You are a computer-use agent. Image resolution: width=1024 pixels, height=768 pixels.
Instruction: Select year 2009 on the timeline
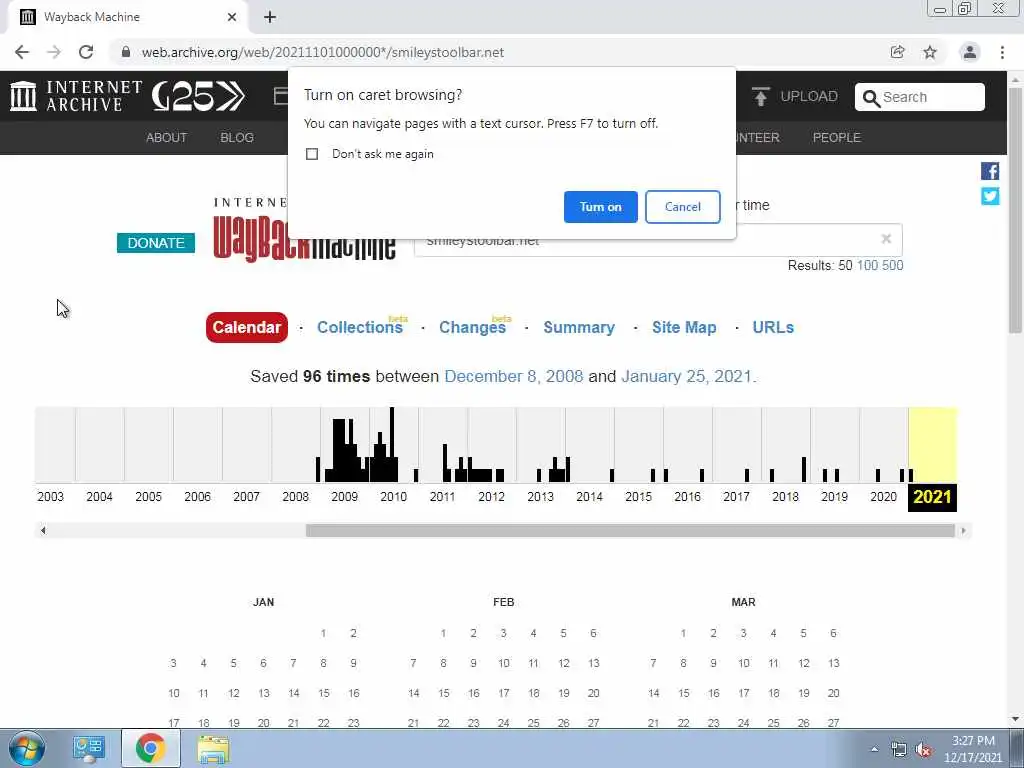click(x=344, y=497)
